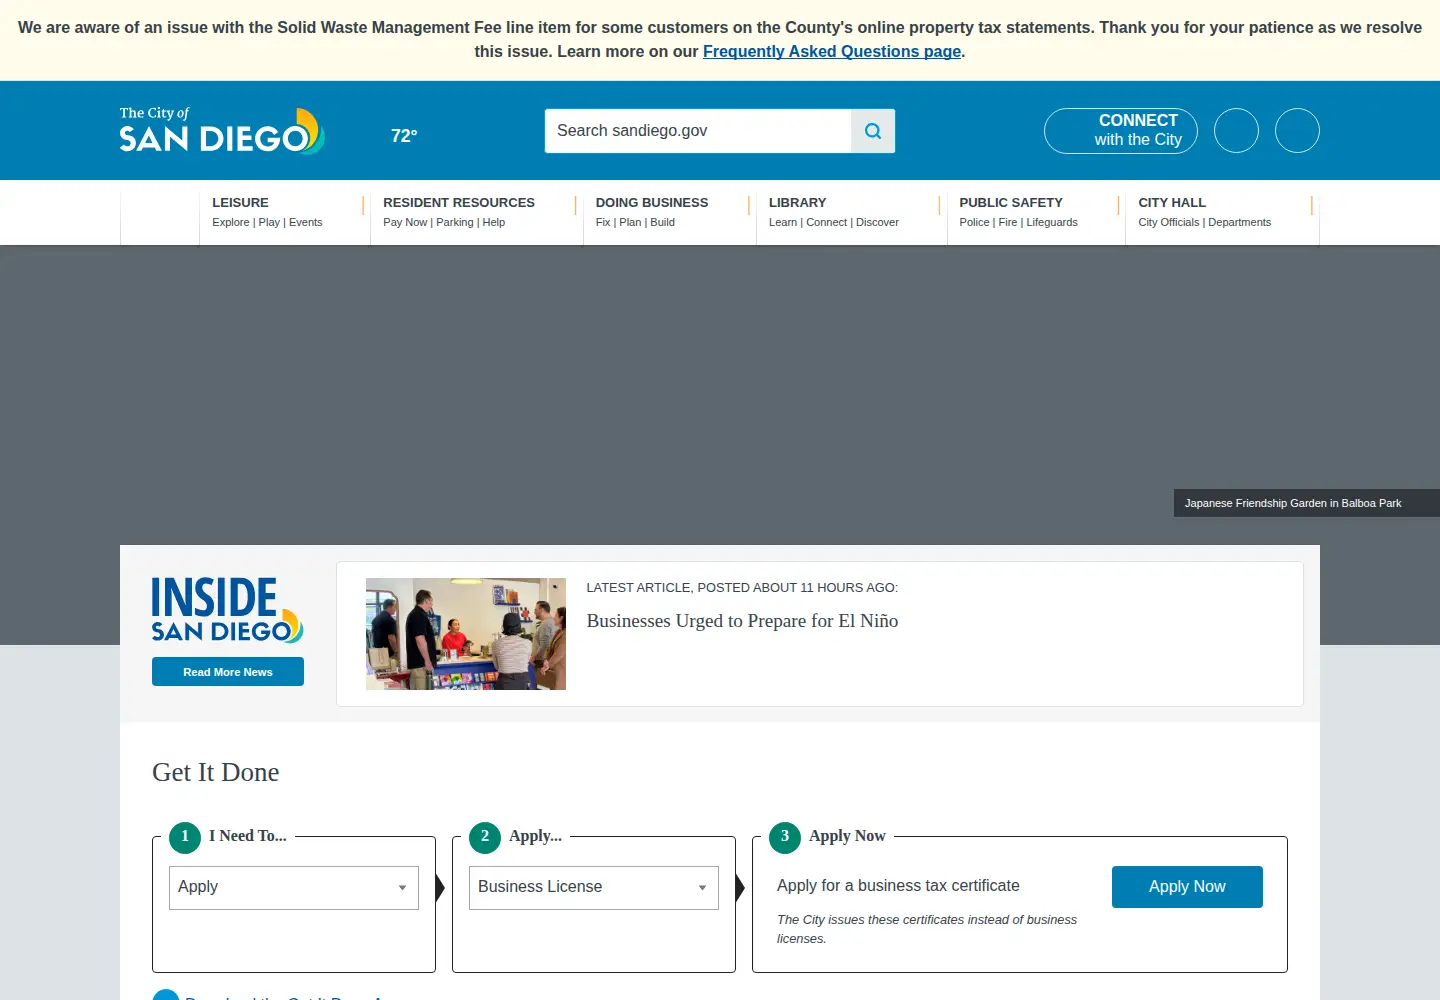Open the Frequently Asked Questions page link
1440x1000 pixels.
coord(832,51)
